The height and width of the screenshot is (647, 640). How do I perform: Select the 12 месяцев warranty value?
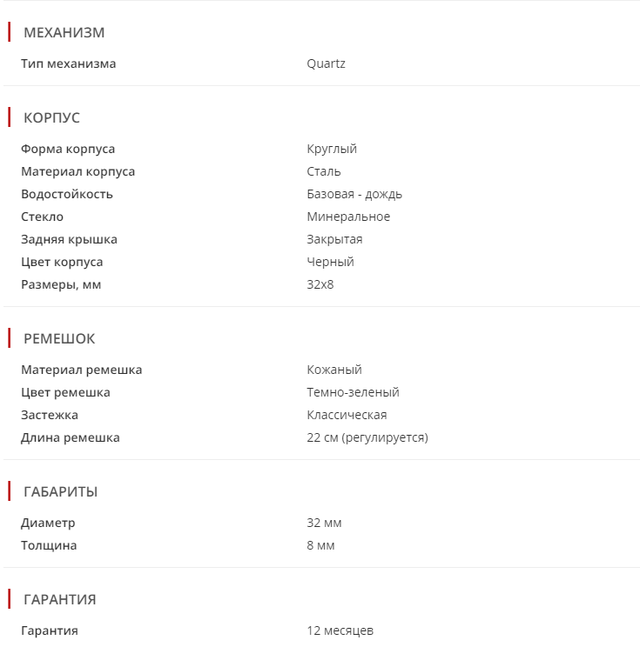[x=340, y=631]
